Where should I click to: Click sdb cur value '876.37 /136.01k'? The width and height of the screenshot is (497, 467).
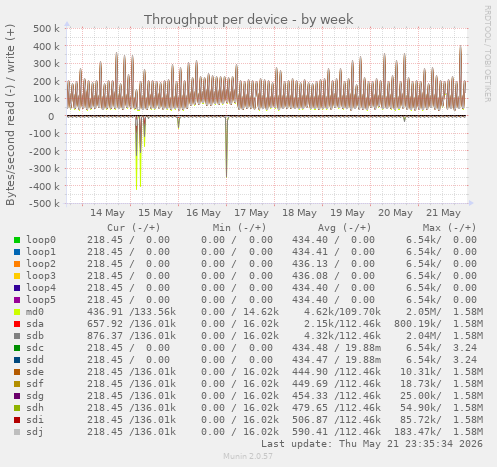(x=131, y=336)
